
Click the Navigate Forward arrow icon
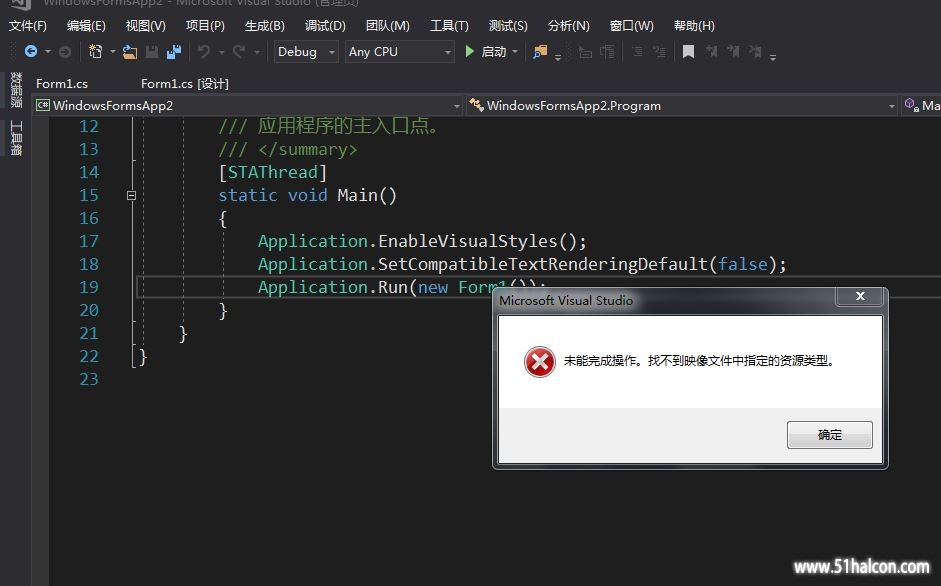pyautogui.click(x=65, y=52)
